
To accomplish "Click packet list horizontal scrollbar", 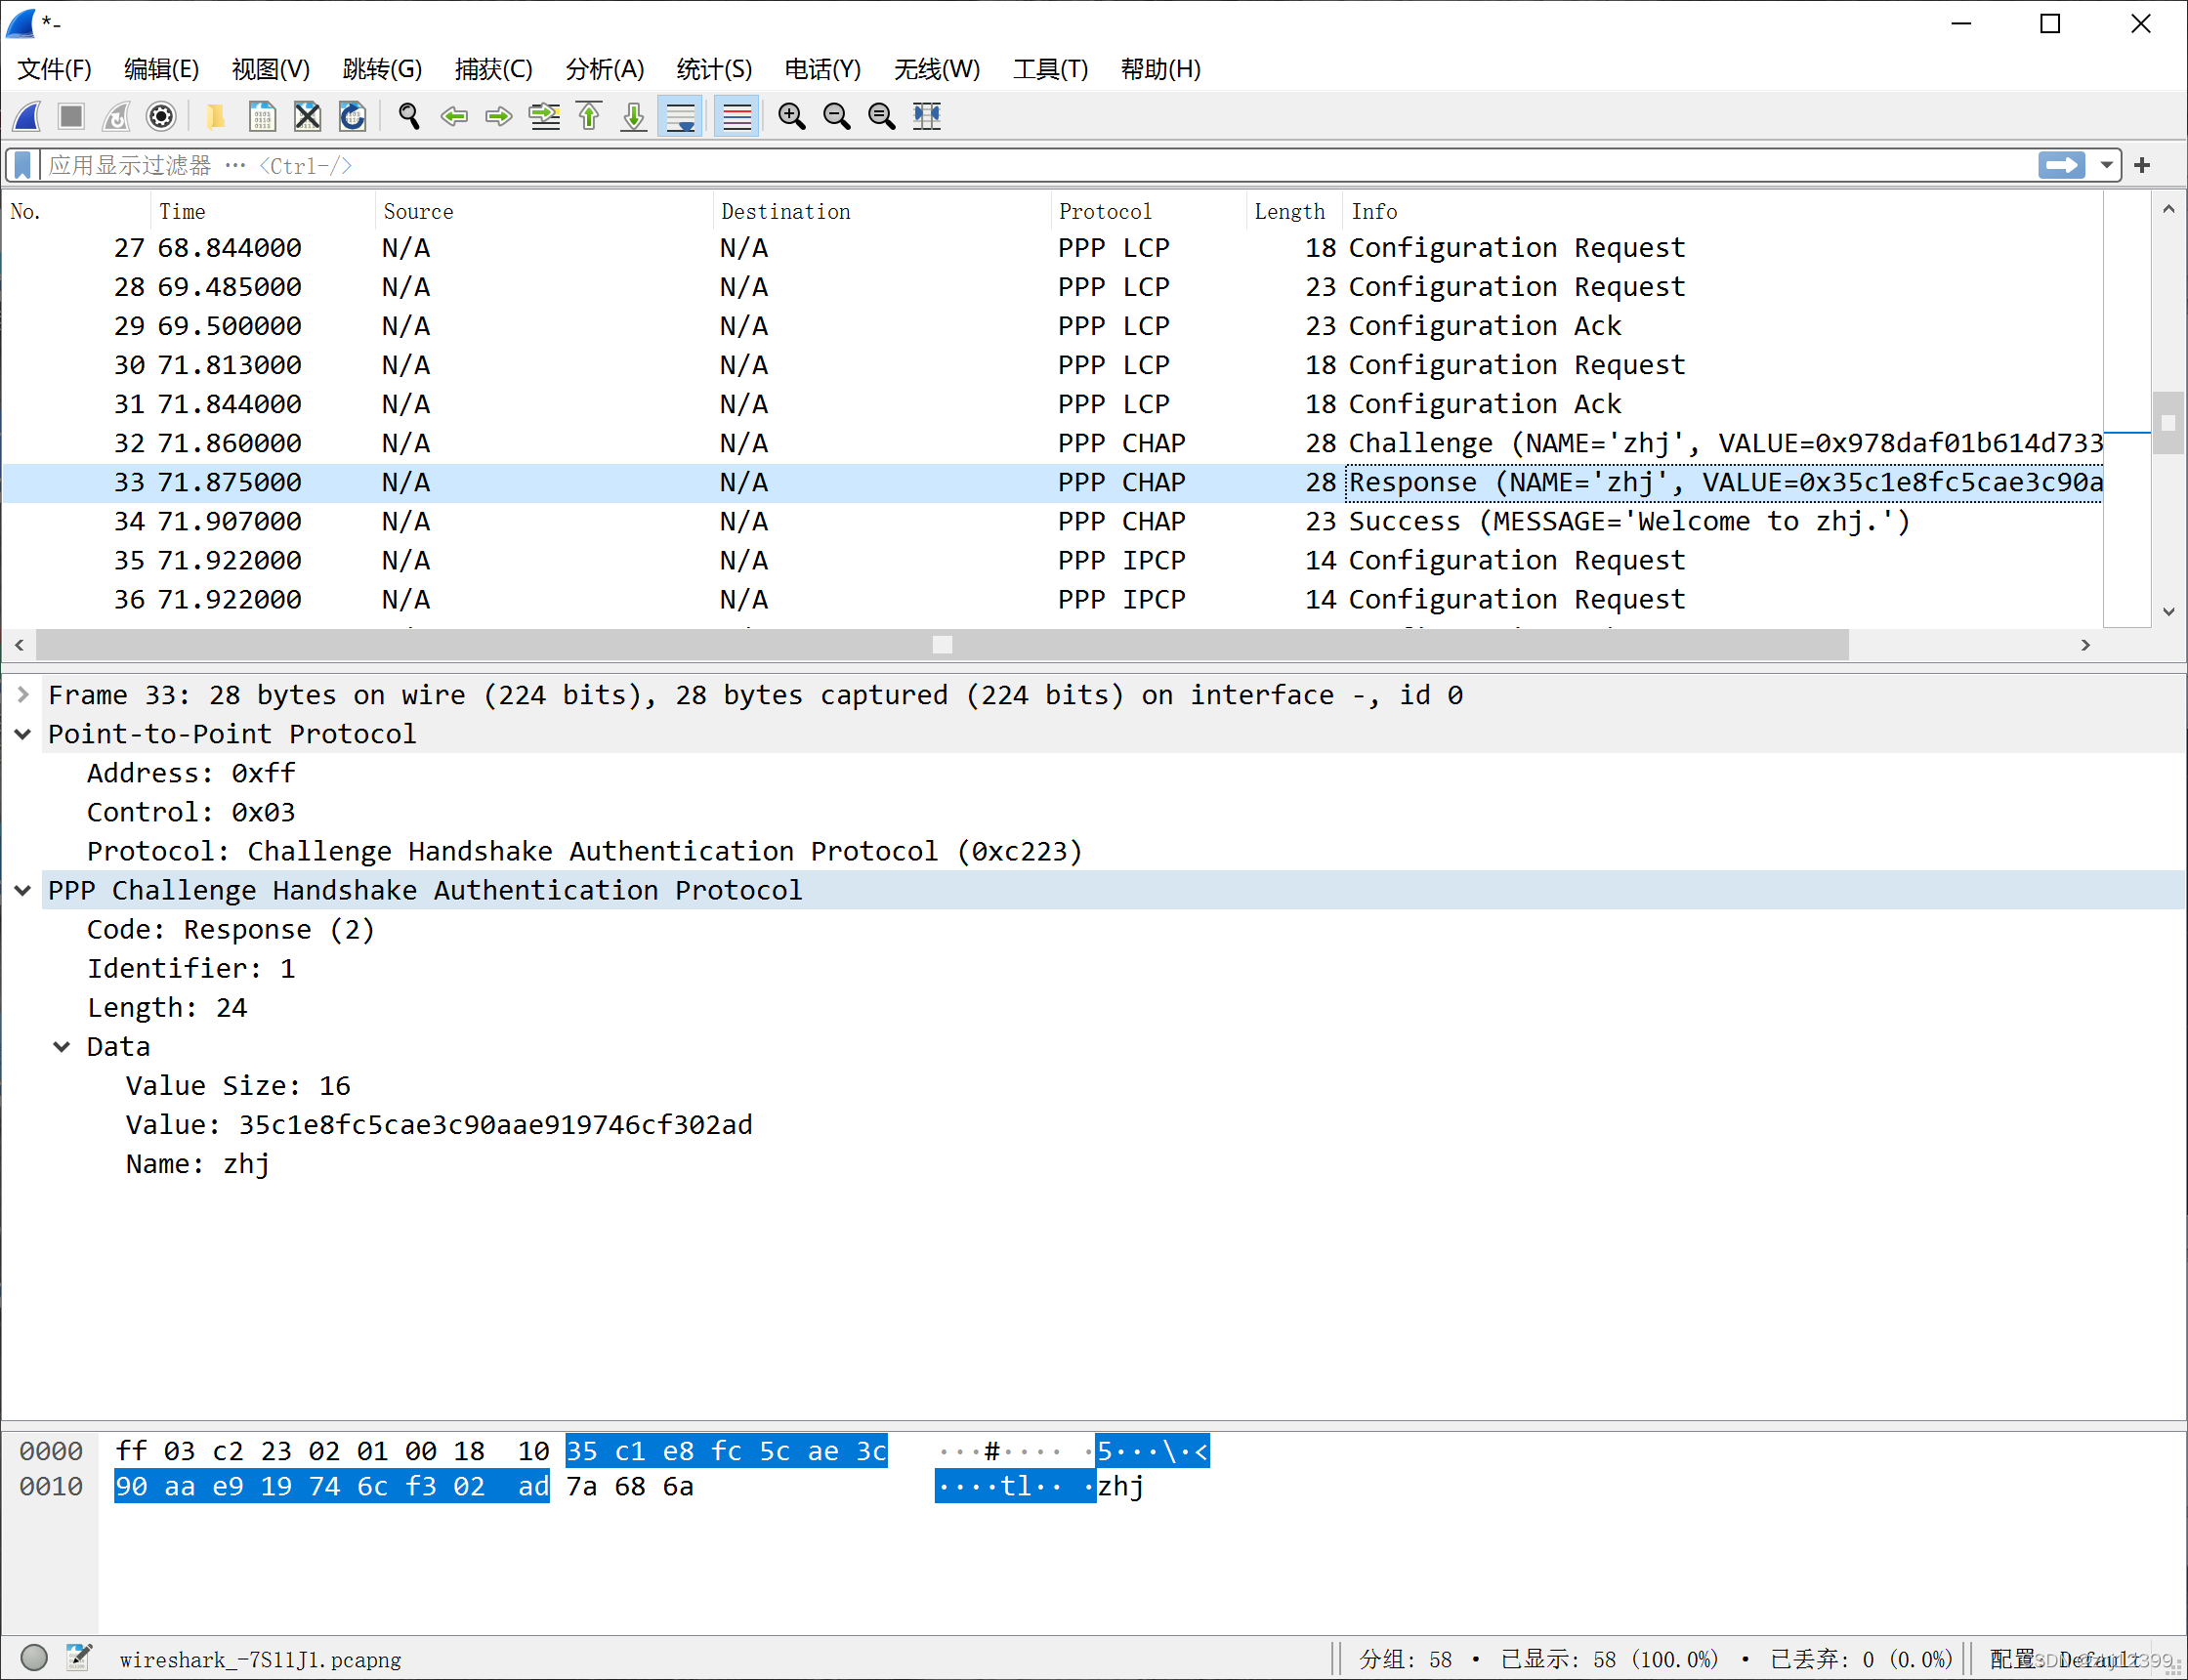I will pos(942,645).
